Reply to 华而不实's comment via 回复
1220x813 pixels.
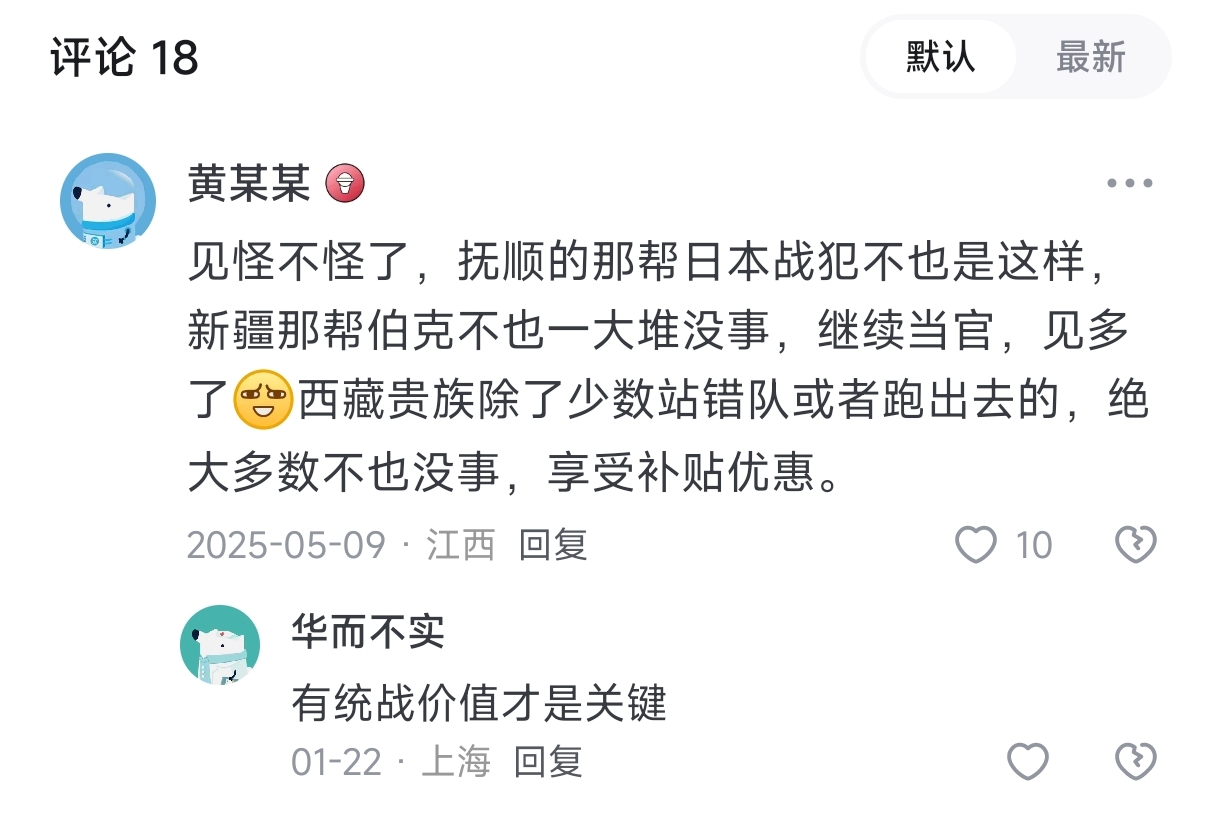(x=548, y=762)
